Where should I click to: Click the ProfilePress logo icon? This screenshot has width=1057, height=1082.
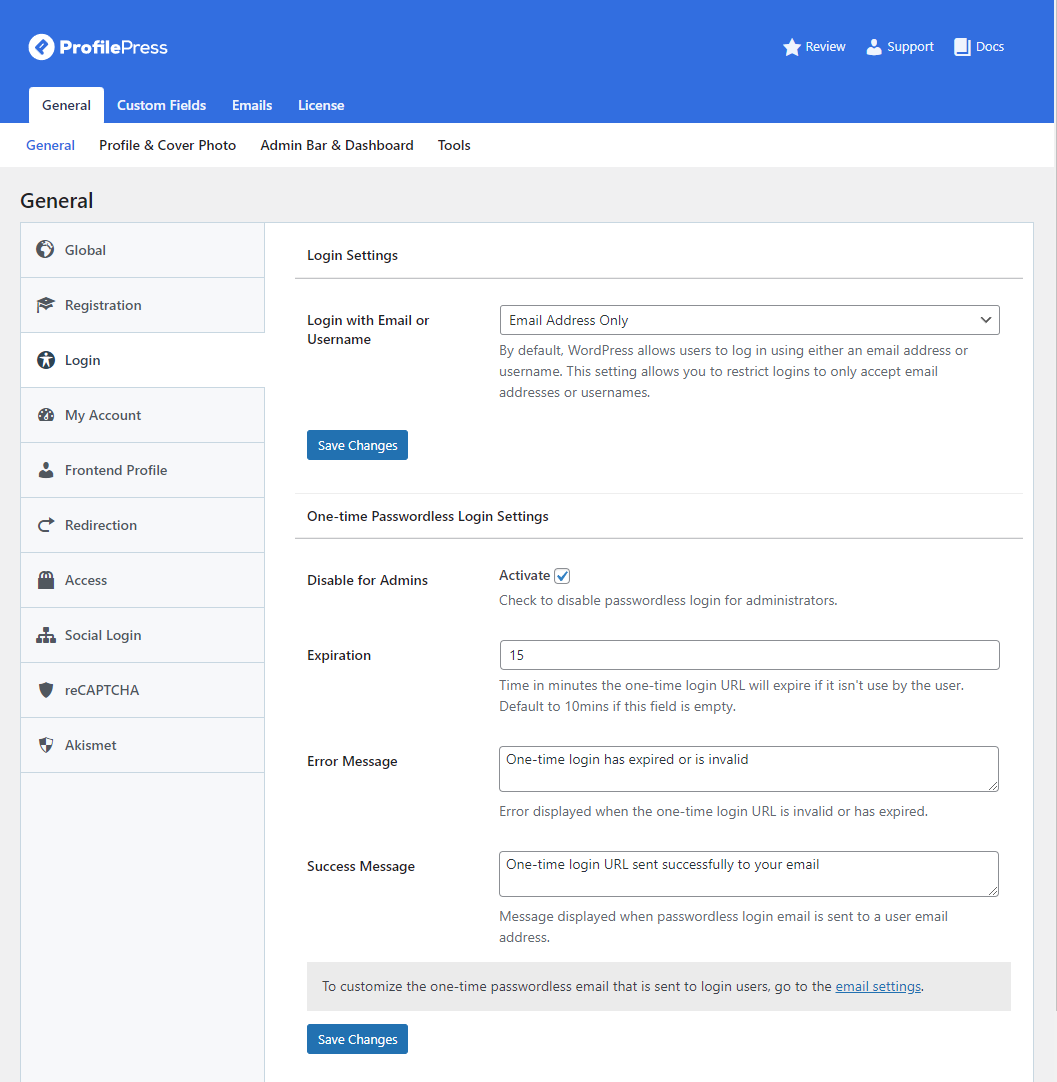pos(41,47)
